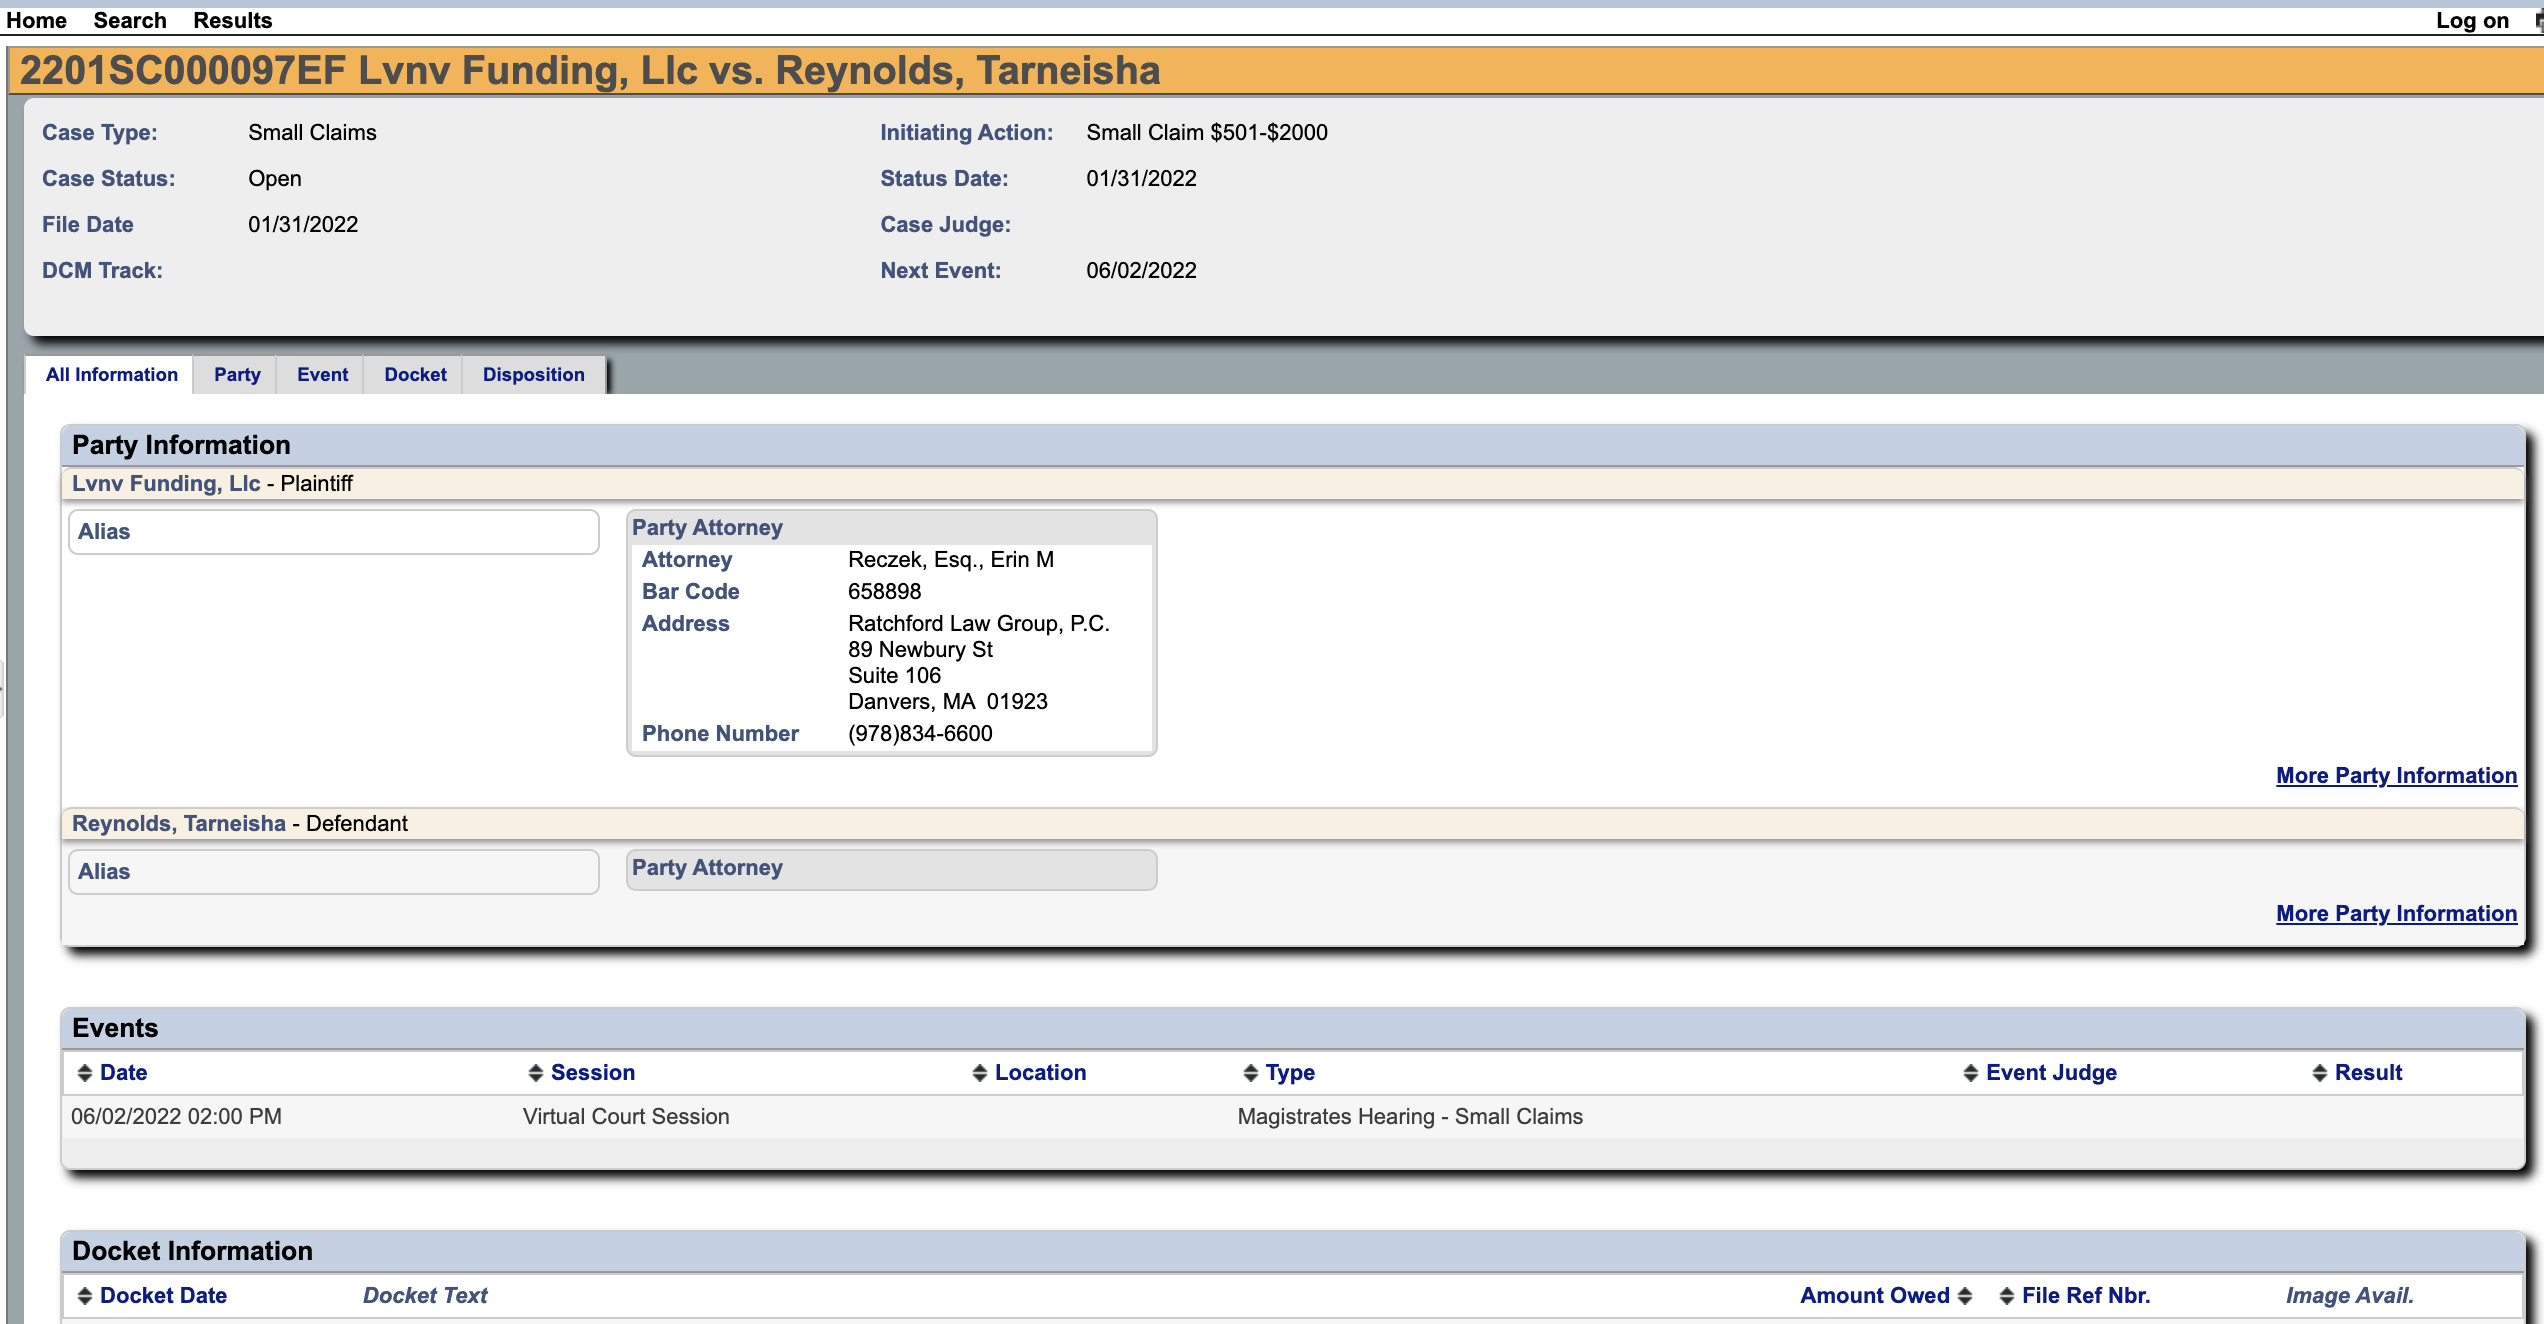Open More Party Information for Reynolds defendant

2395,914
